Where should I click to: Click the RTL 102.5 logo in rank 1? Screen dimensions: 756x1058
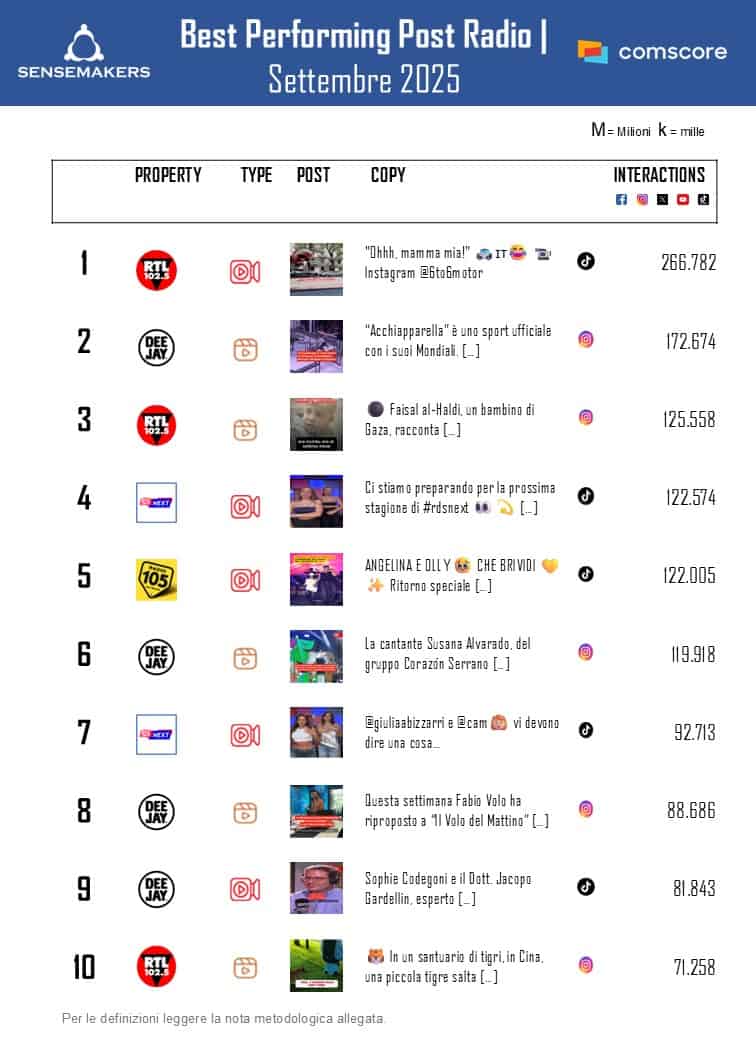pyautogui.click(x=156, y=270)
